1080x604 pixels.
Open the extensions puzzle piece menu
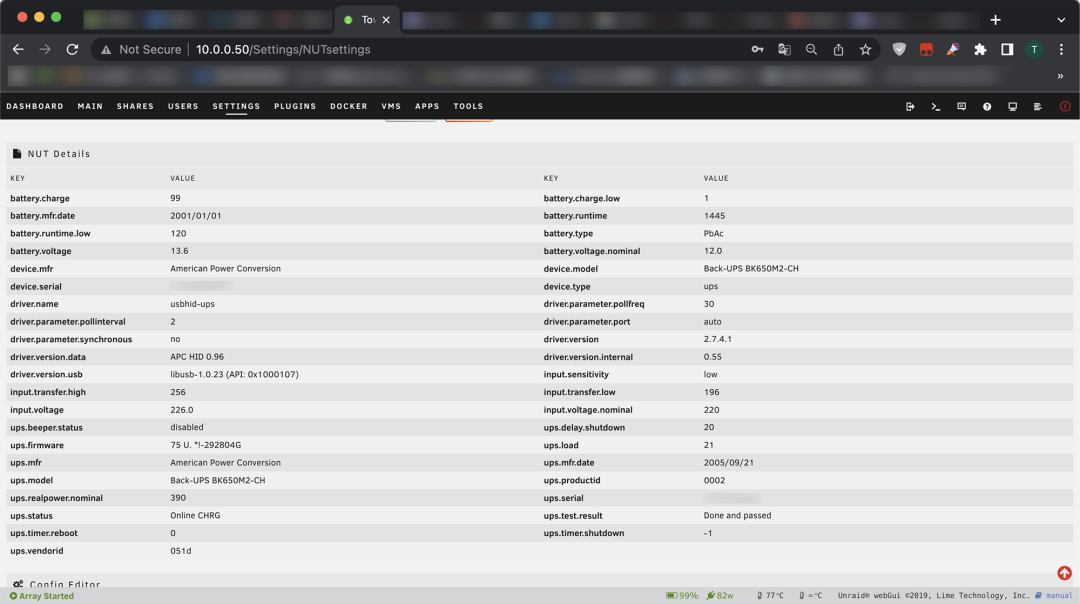(980, 50)
